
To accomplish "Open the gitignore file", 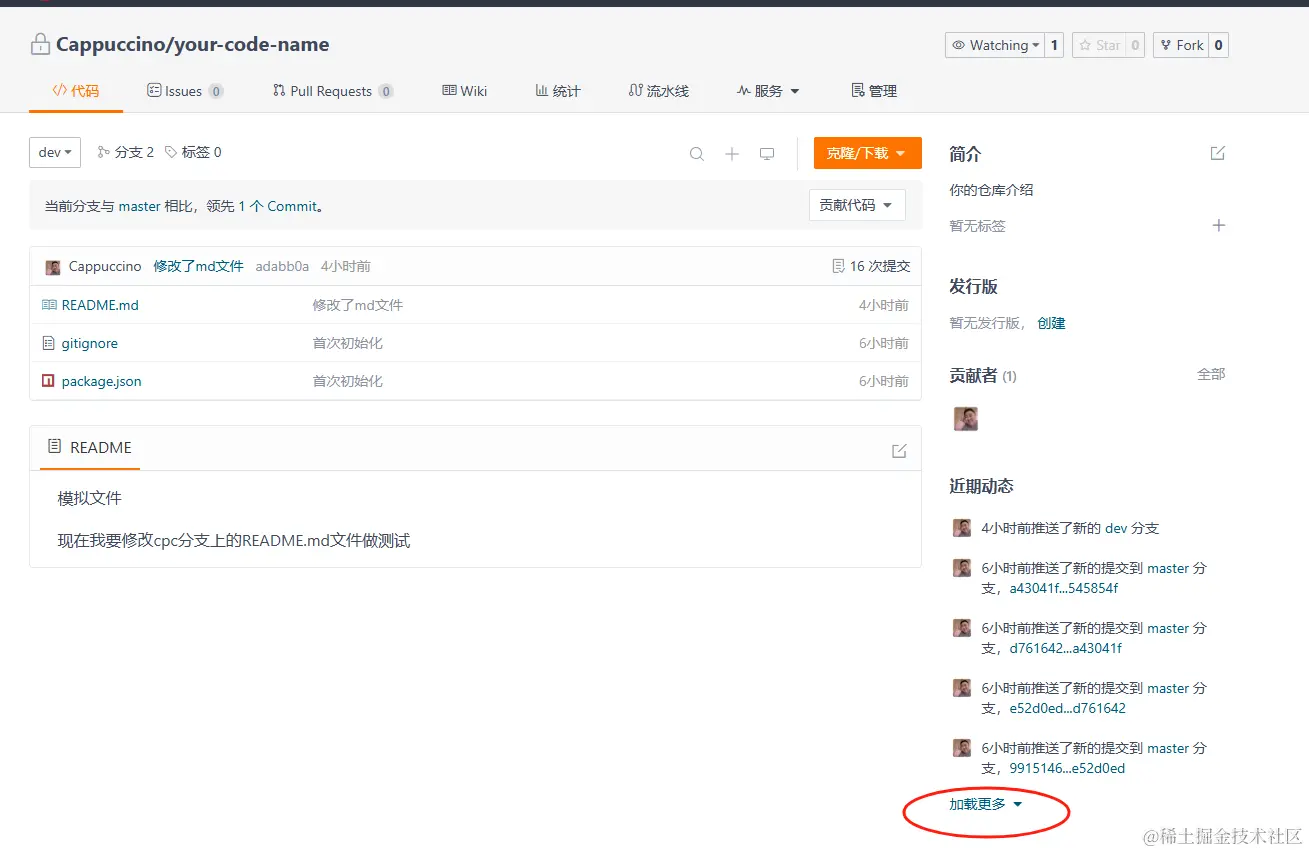I will tap(90, 343).
